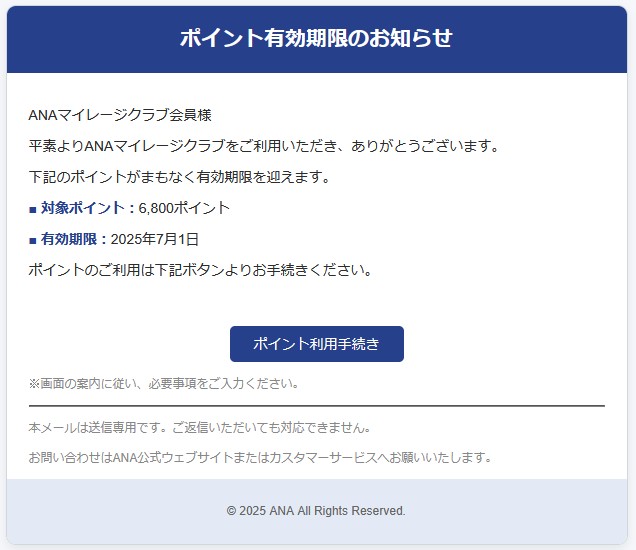Click the blue square bullet before 対象ポイント
Viewport: 636px width, 550px height.
tap(33, 209)
